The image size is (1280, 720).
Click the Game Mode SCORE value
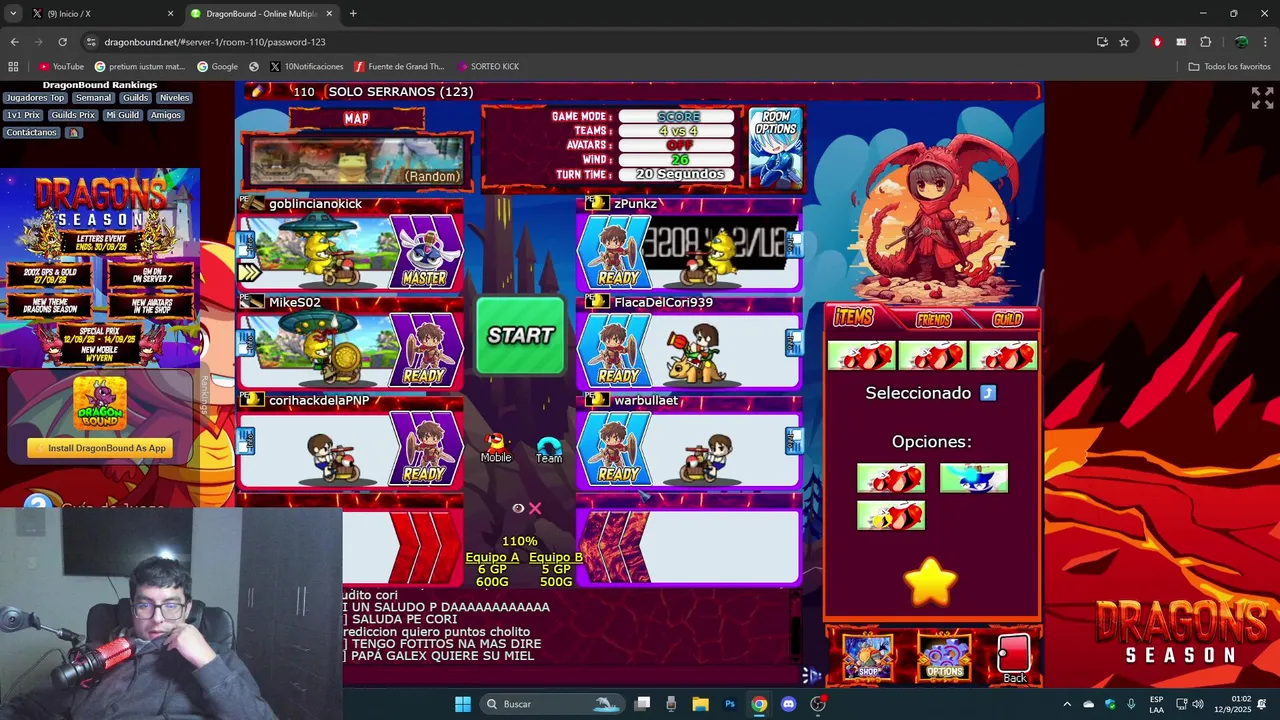pyautogui.click(x=678, y=117)
